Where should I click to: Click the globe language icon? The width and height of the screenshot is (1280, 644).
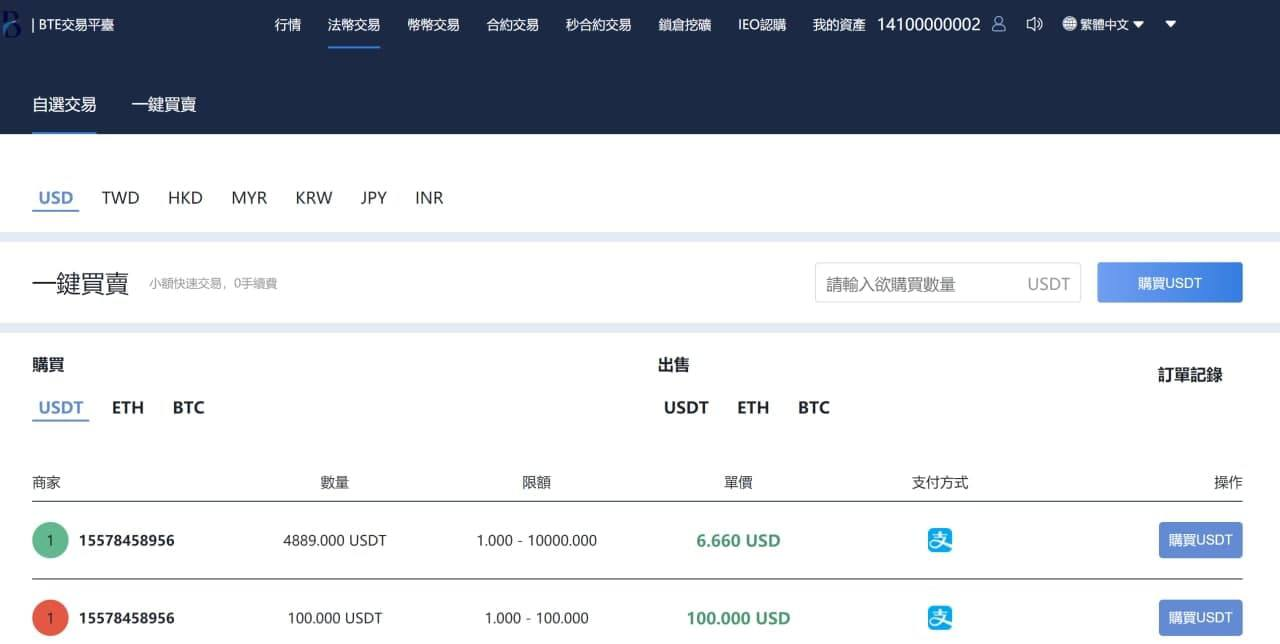[1070, 24]
